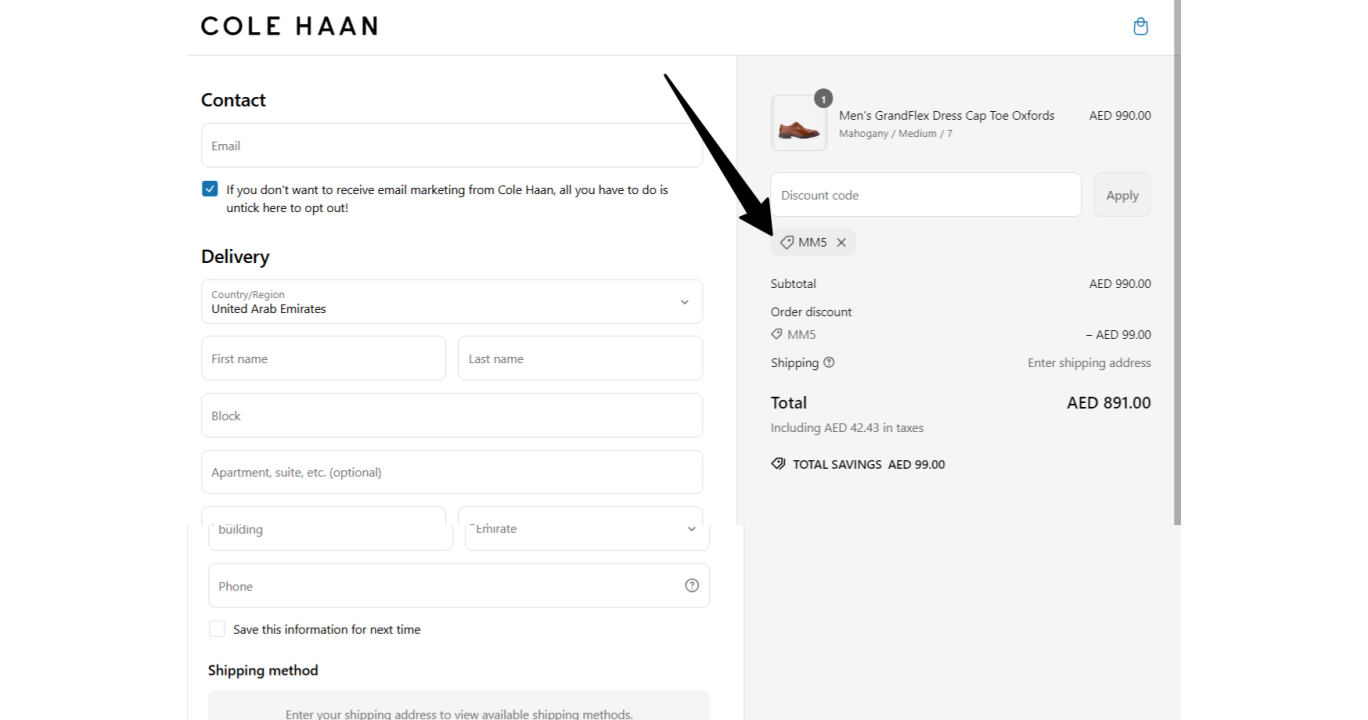Screen dimensions: 1368x720
Task: Click the Mahogany / Medium / 7 variant text
Action: coord(895,134)
